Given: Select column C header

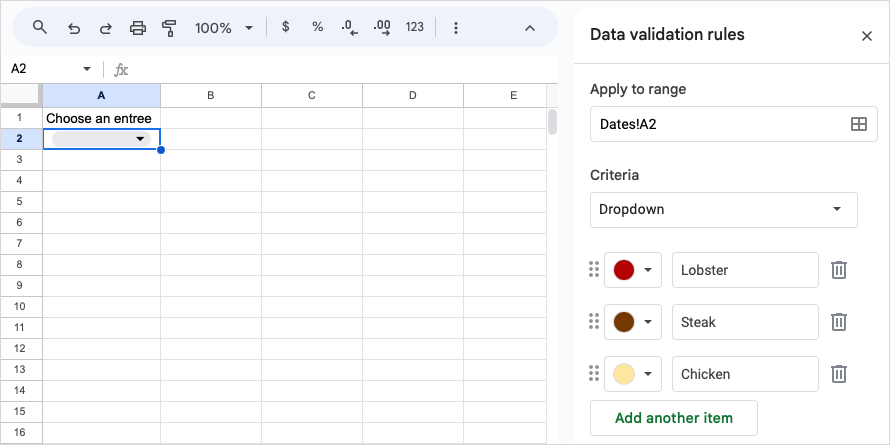Looking at the screenshot, I should 312,95.
